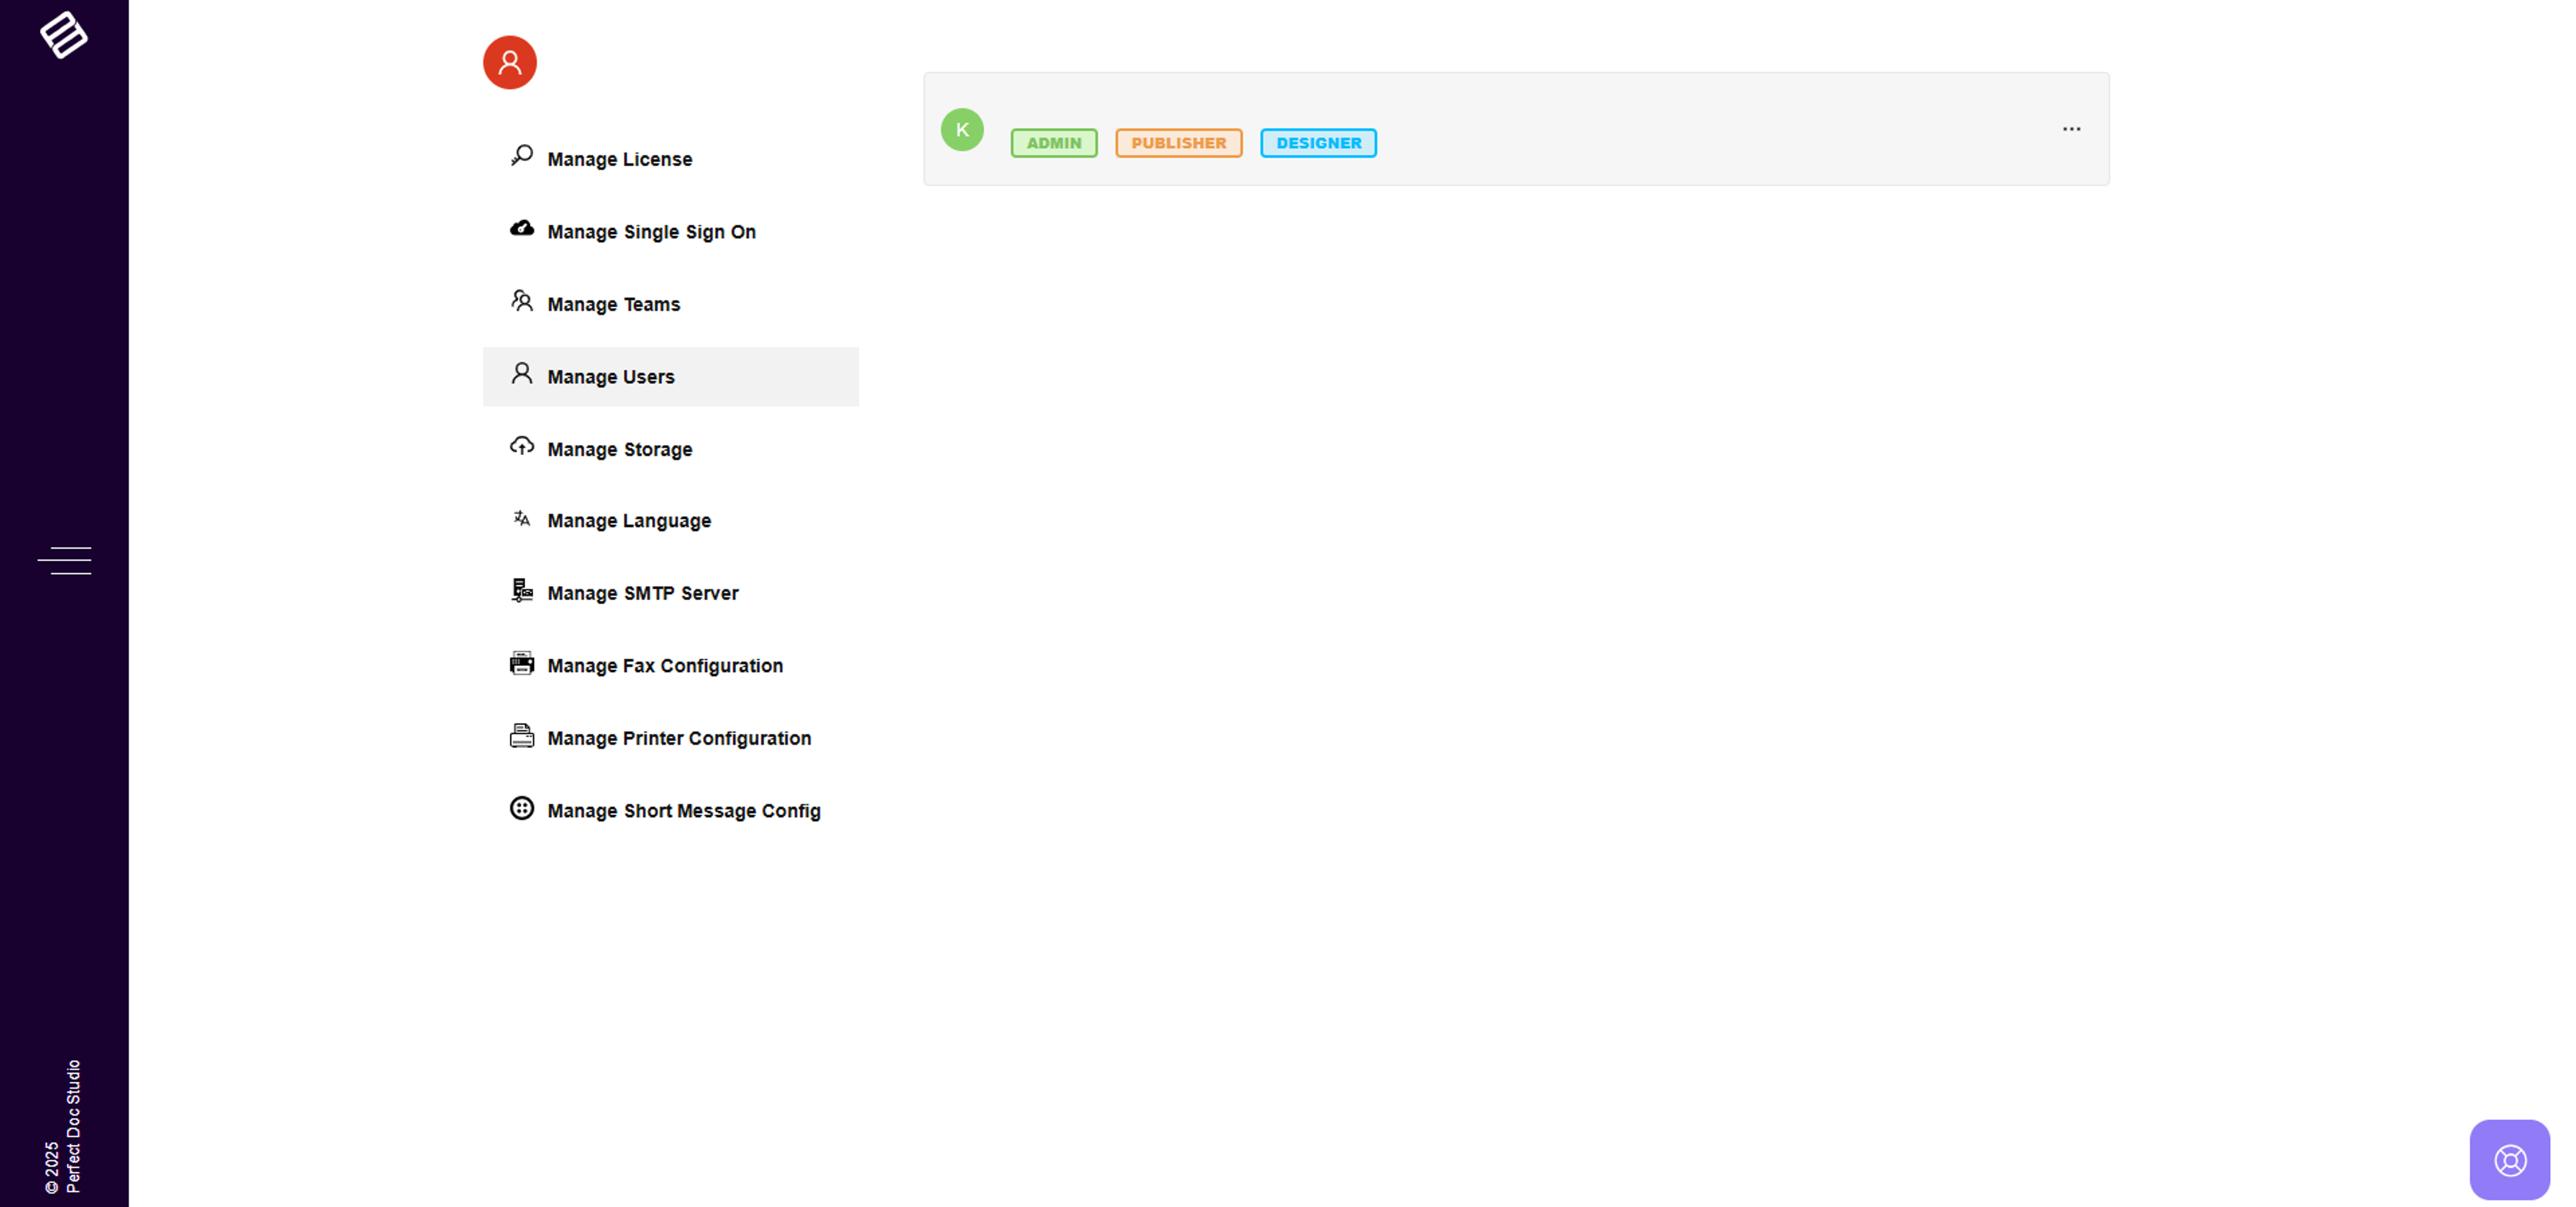
Task: Click the PUBLISHER role badge
Action: click(x=1178, y=143)
